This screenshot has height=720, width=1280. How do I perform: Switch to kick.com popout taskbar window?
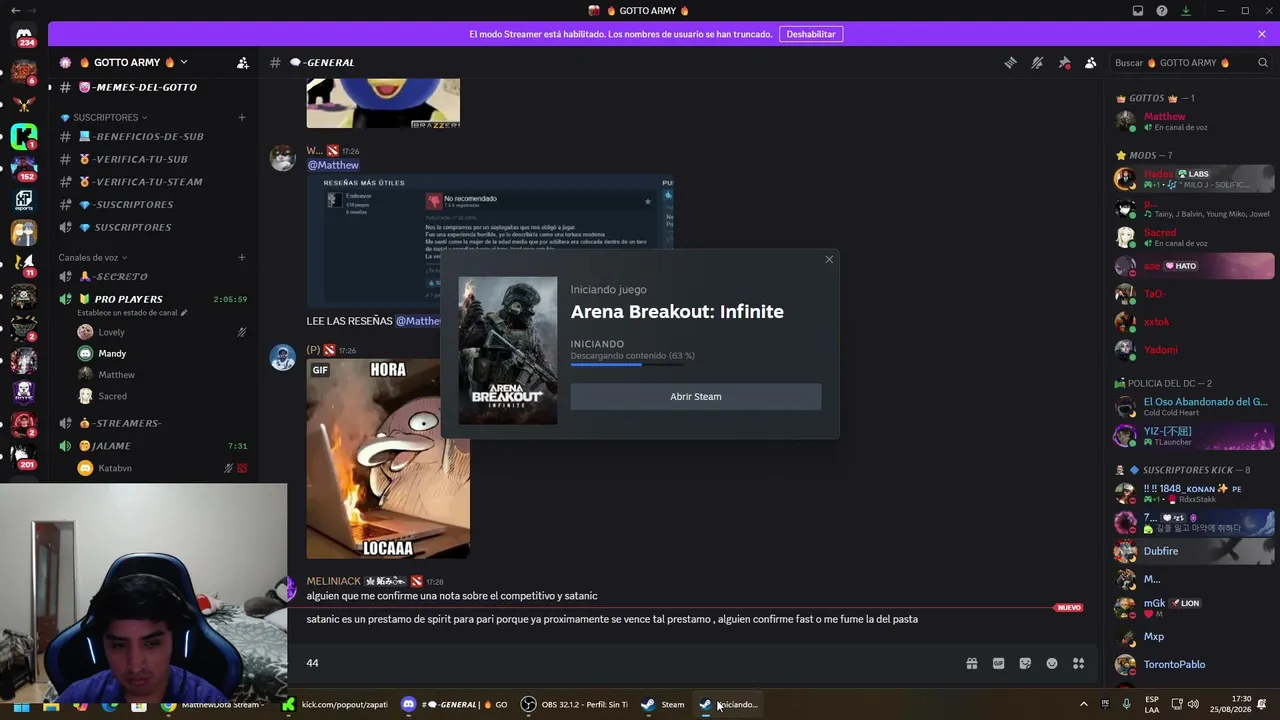point(335,705)
